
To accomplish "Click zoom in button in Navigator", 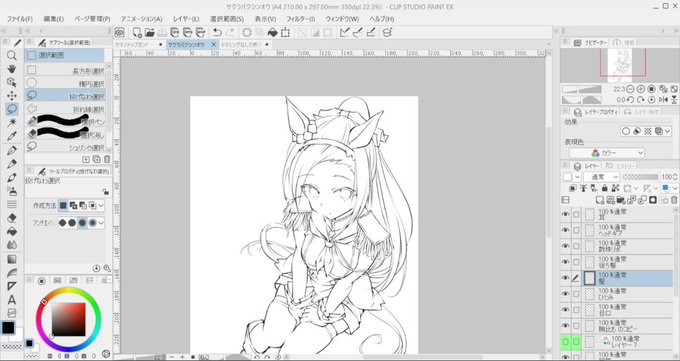I will (x=641, y=89).
